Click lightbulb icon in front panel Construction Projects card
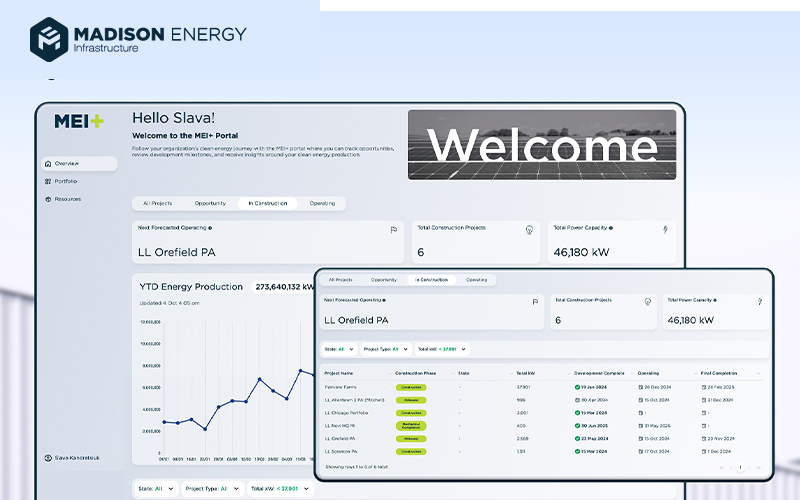This screenshot has width=800, height=500. 647,302
